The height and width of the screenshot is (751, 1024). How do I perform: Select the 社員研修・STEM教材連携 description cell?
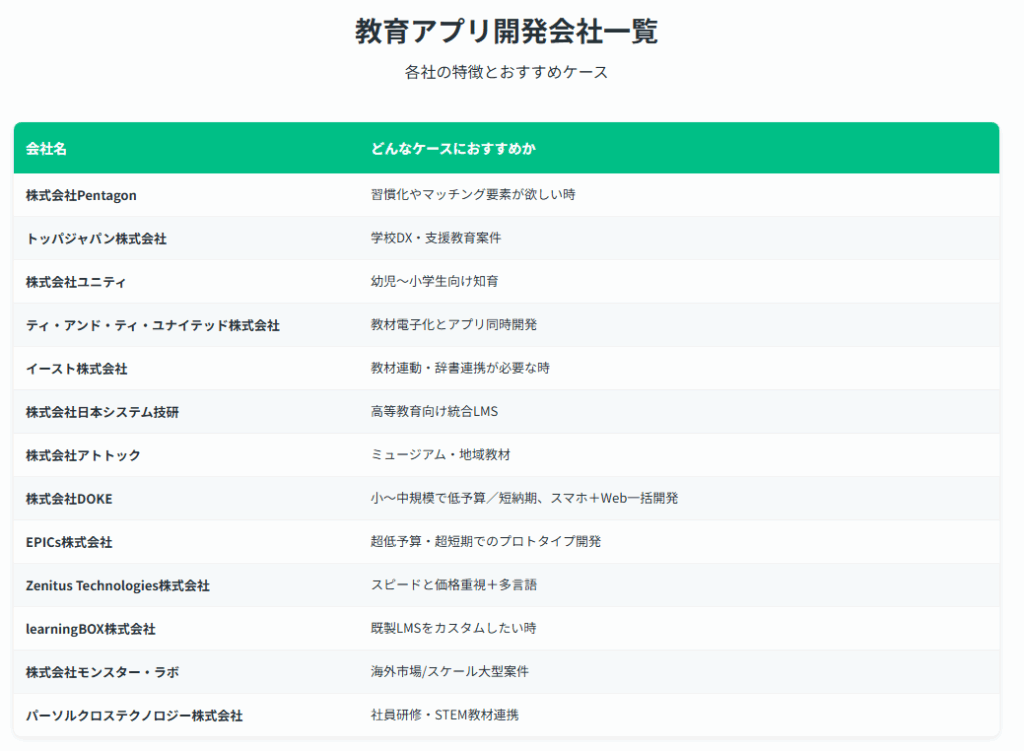[444, 715]
